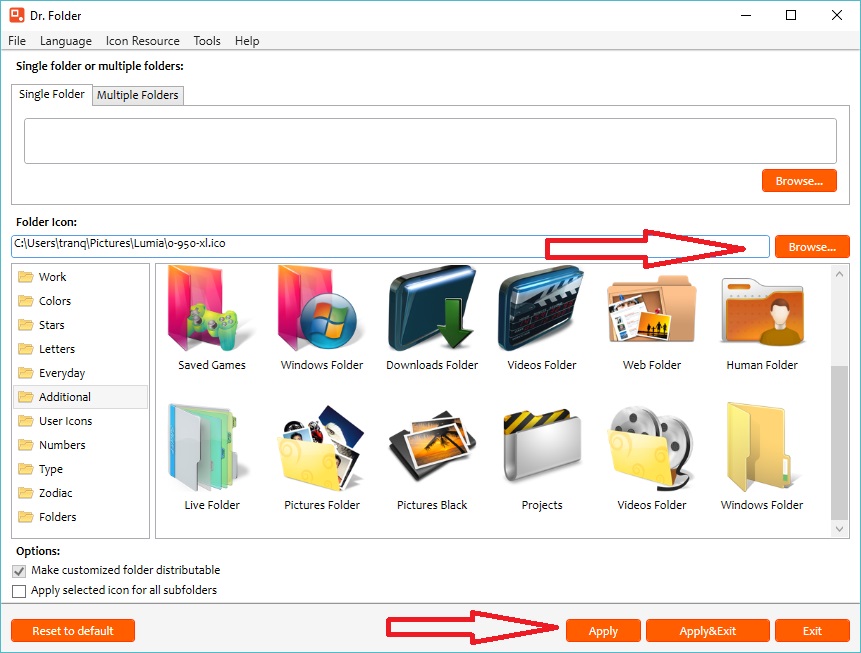Select the Live Folder icon
The image size is (861, 653).
210,450
